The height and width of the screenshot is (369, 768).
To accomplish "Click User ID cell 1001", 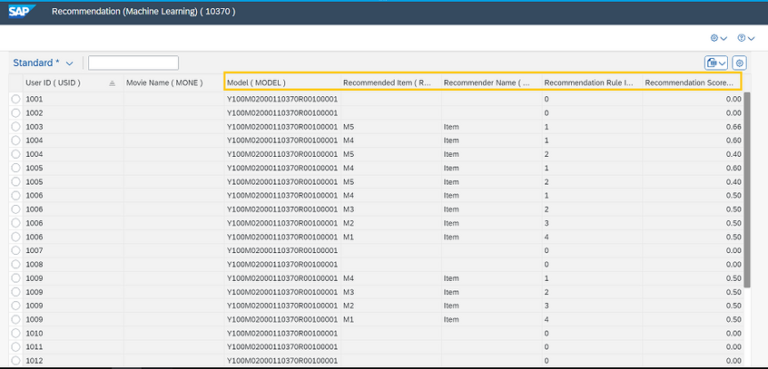I will 34,99.
